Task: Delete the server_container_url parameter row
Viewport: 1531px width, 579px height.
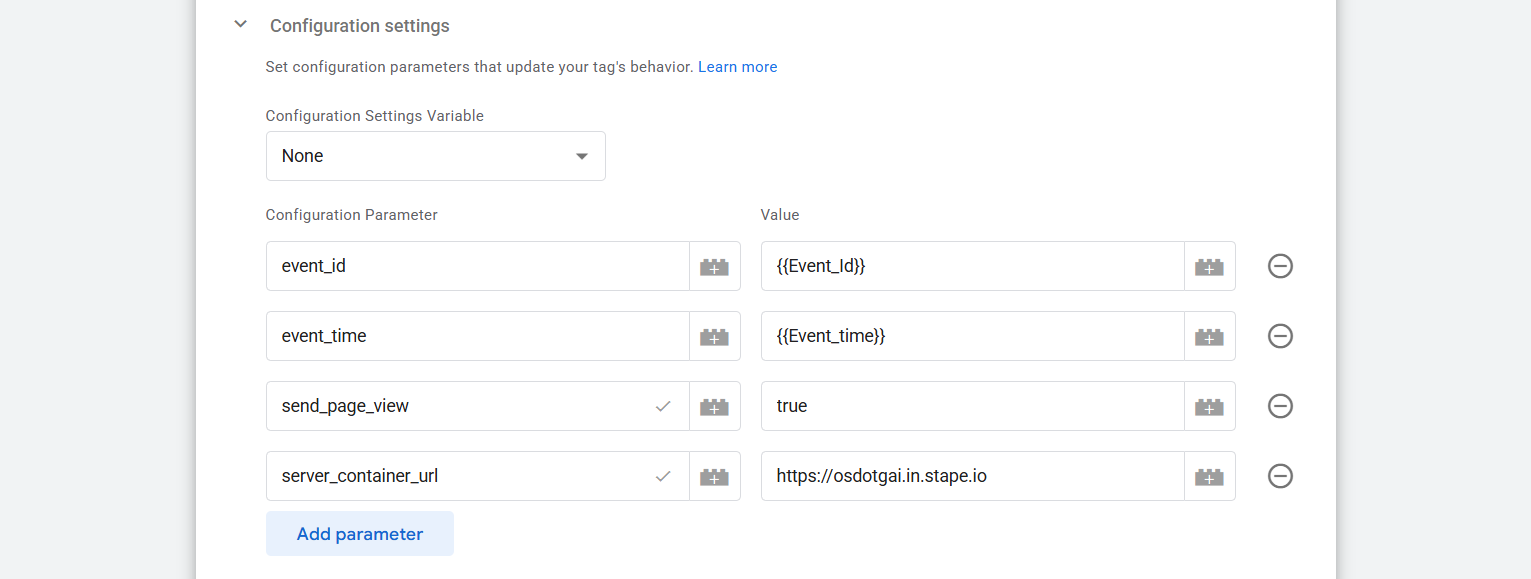Action: pyautogui.click(x=1280, y=476)
